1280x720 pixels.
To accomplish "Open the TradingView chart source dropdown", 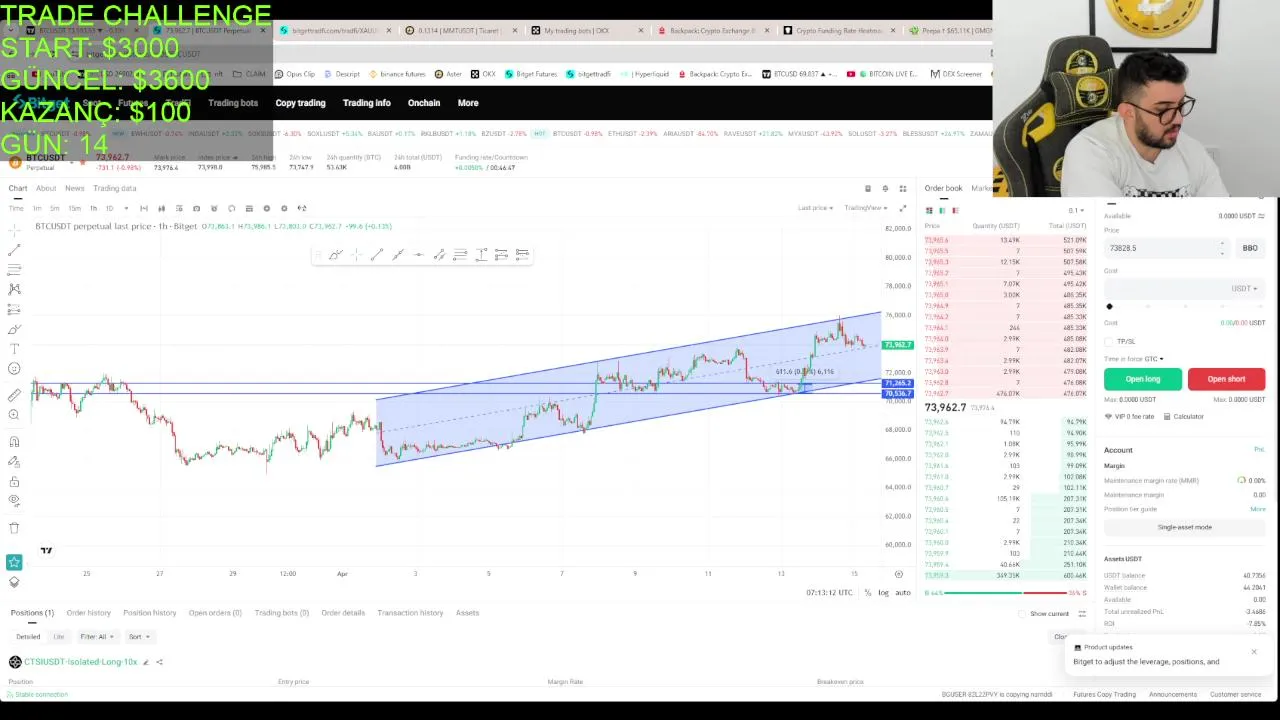I will [865, 208].
